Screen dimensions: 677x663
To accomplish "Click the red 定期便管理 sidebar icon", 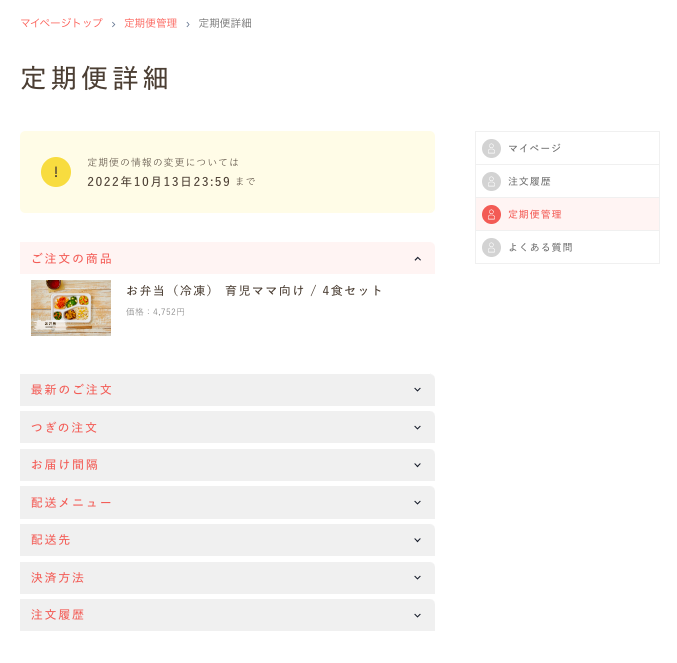I will tap(491, 215).
